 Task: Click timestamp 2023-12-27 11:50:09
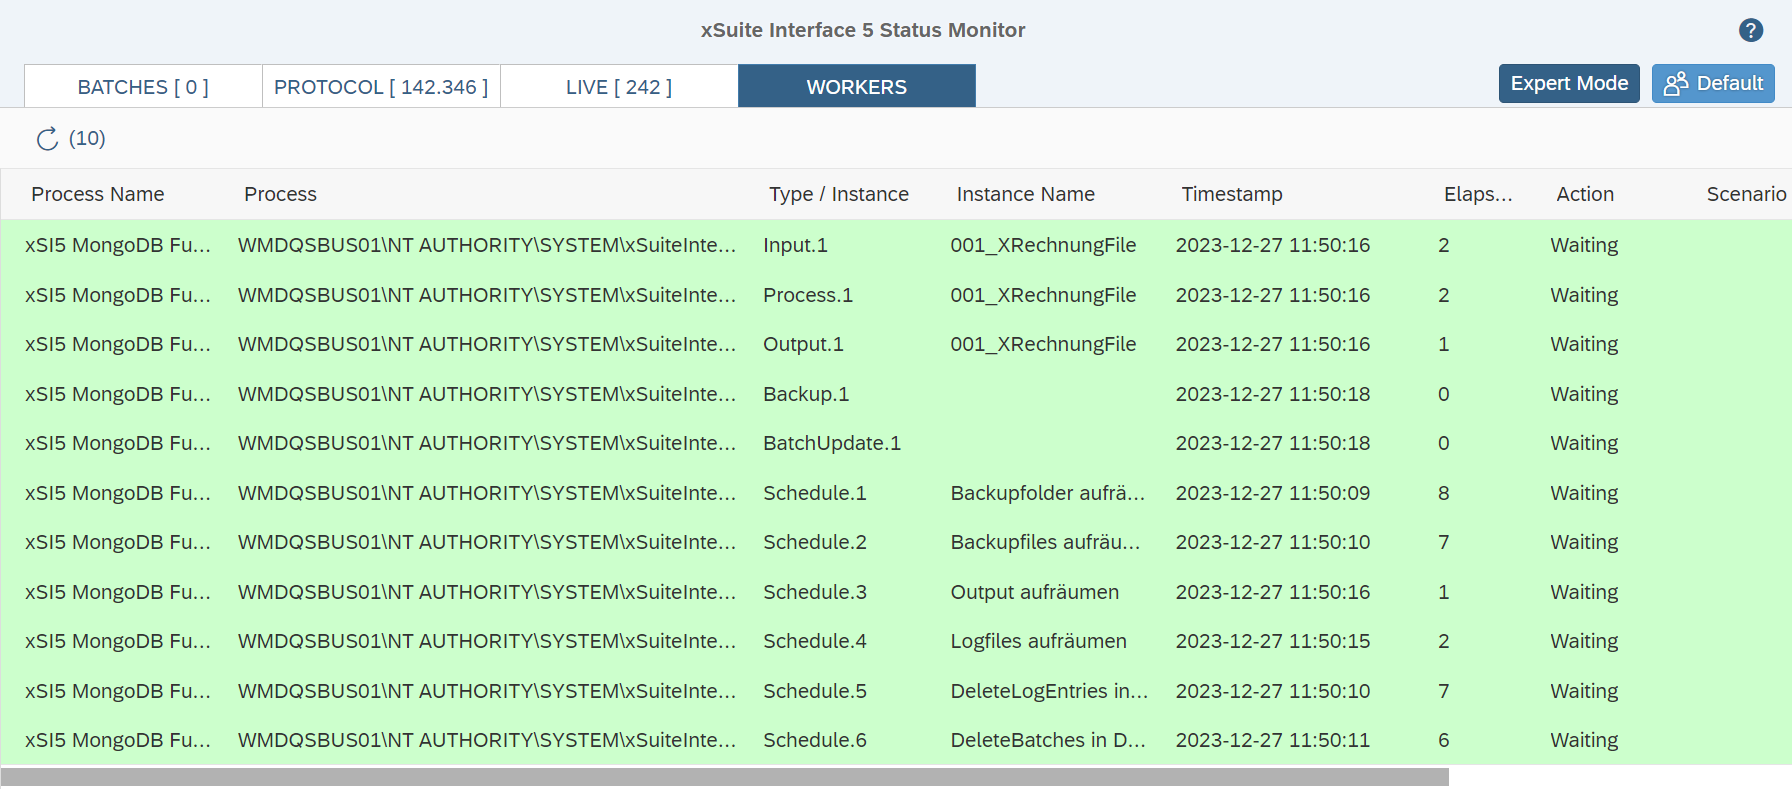[1273, 493]
